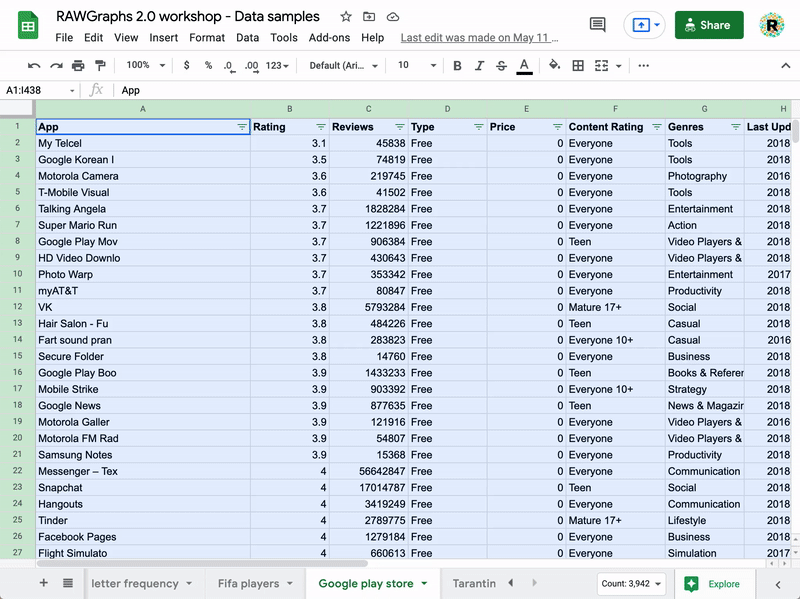800x599 pixels.
Task: Toggle bold formatting
Action: pos(457,65)
